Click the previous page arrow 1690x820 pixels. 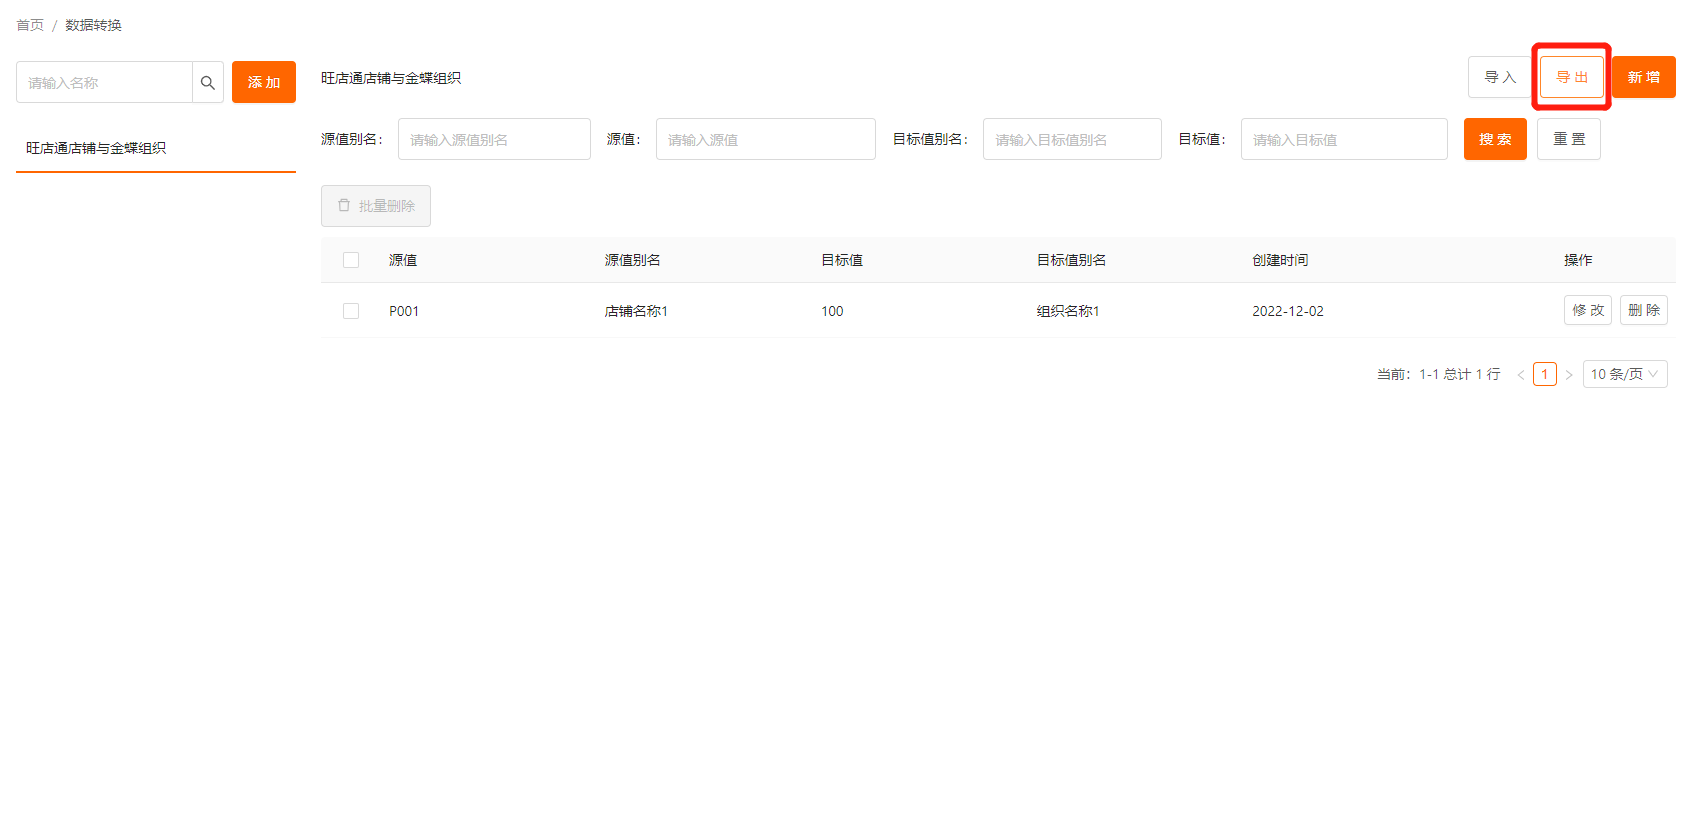(x=1520, y=375)
